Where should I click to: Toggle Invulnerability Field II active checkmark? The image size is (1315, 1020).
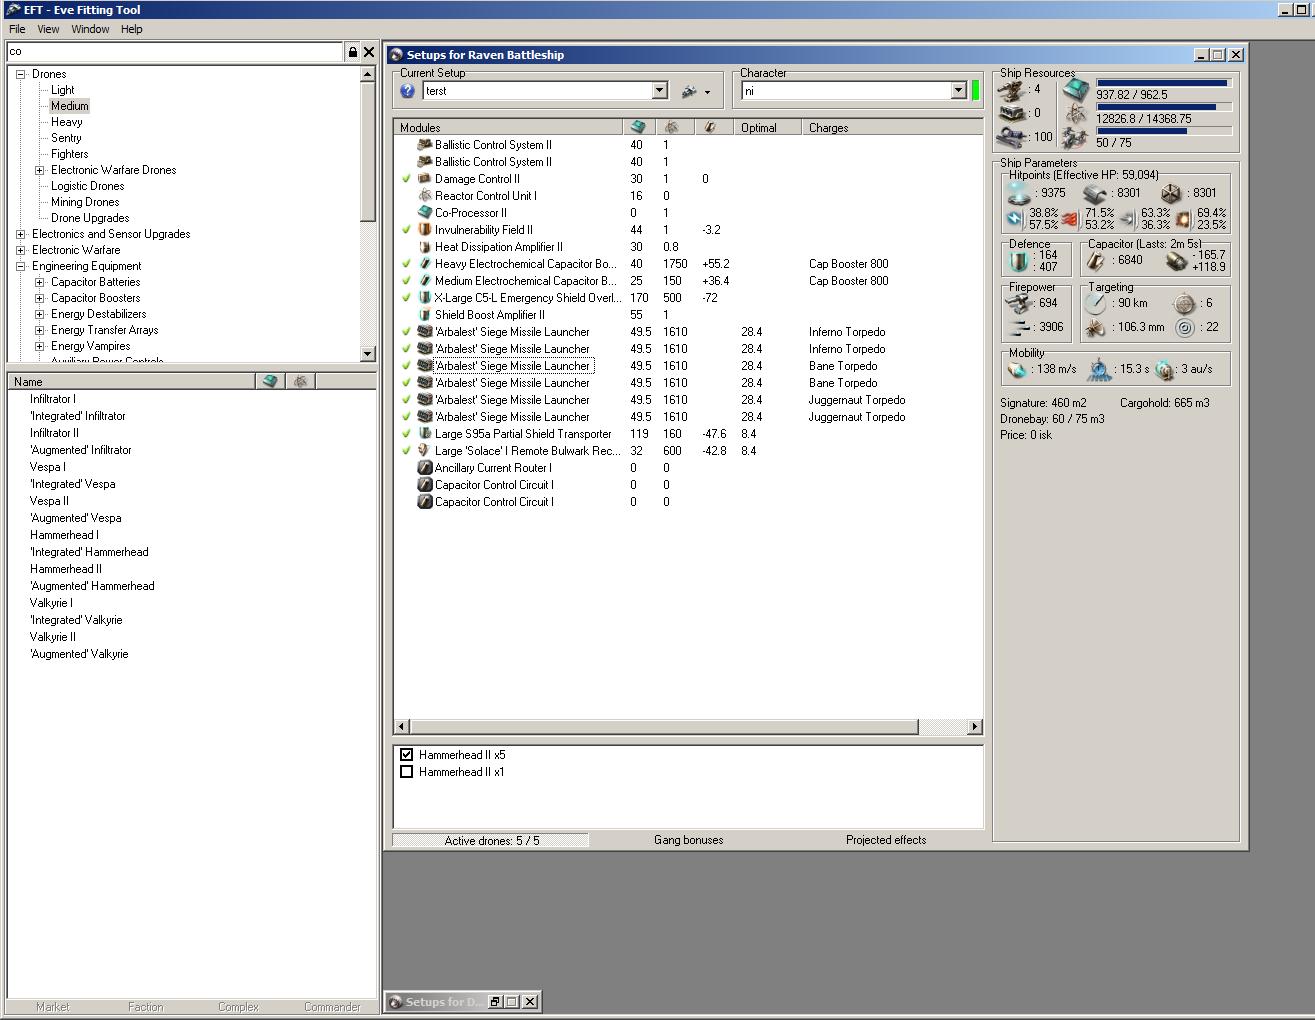coord(407,230)
